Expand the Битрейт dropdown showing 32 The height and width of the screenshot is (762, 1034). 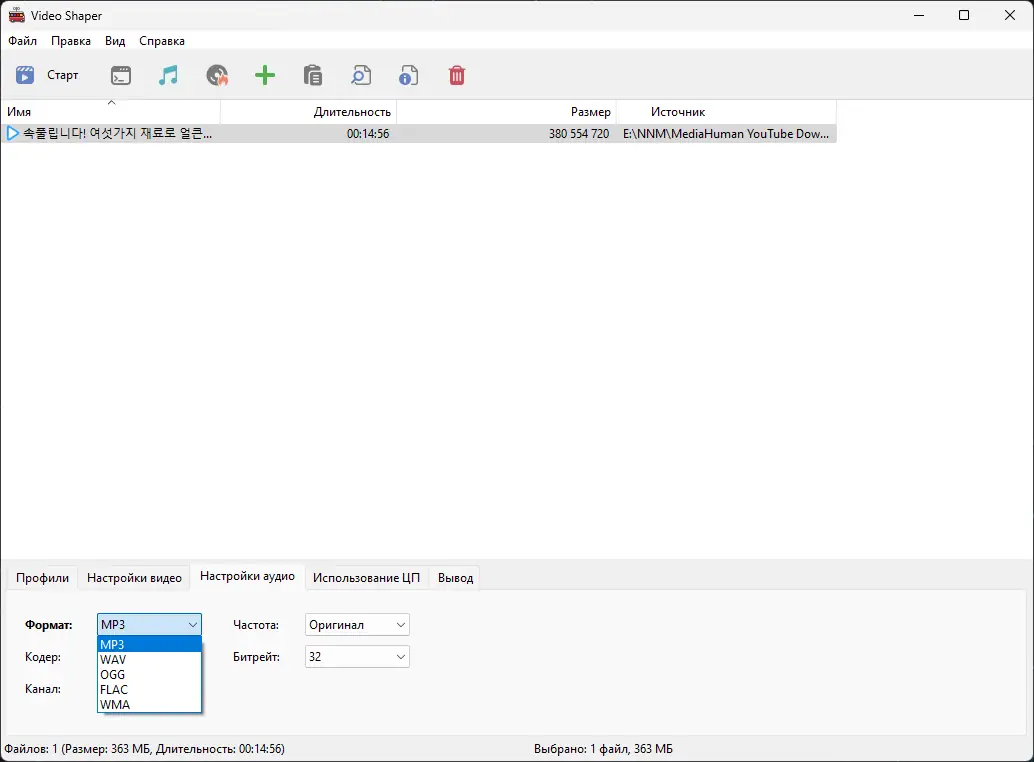click(357, 657)
